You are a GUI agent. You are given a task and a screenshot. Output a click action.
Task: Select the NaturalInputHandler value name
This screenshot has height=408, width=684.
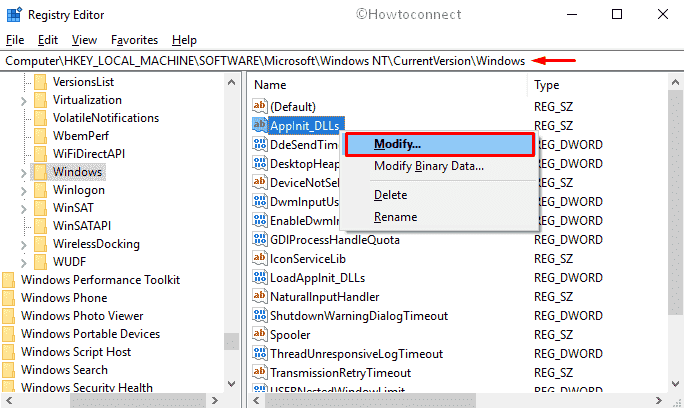coord(325,297)
